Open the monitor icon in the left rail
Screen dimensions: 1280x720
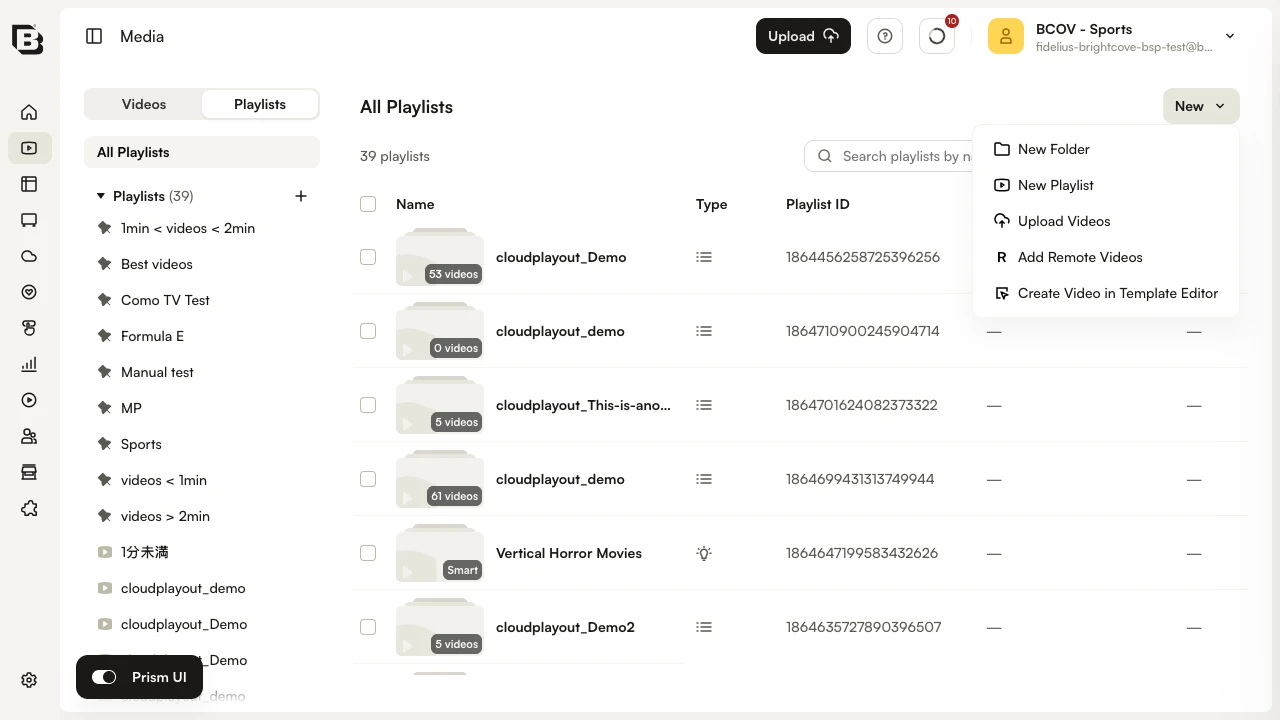pos(29,220)
